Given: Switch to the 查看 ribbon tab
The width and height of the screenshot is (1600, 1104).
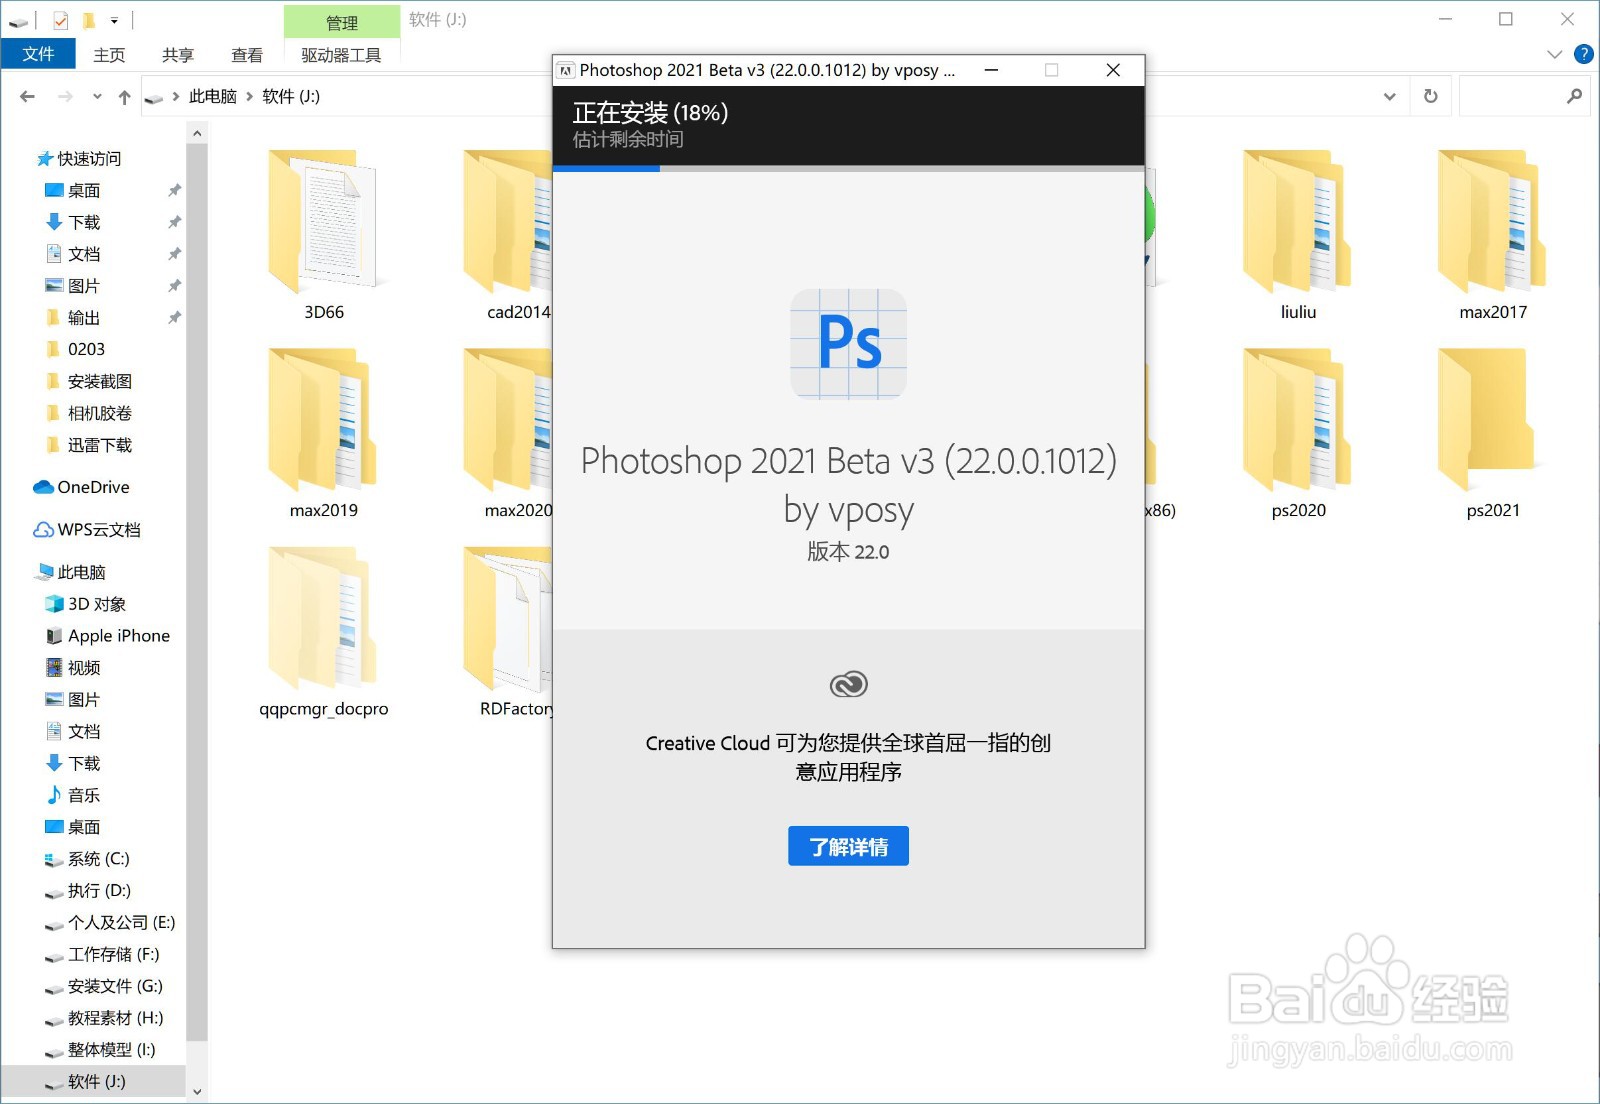Looking at the screenshot, I should click(247, 55).
